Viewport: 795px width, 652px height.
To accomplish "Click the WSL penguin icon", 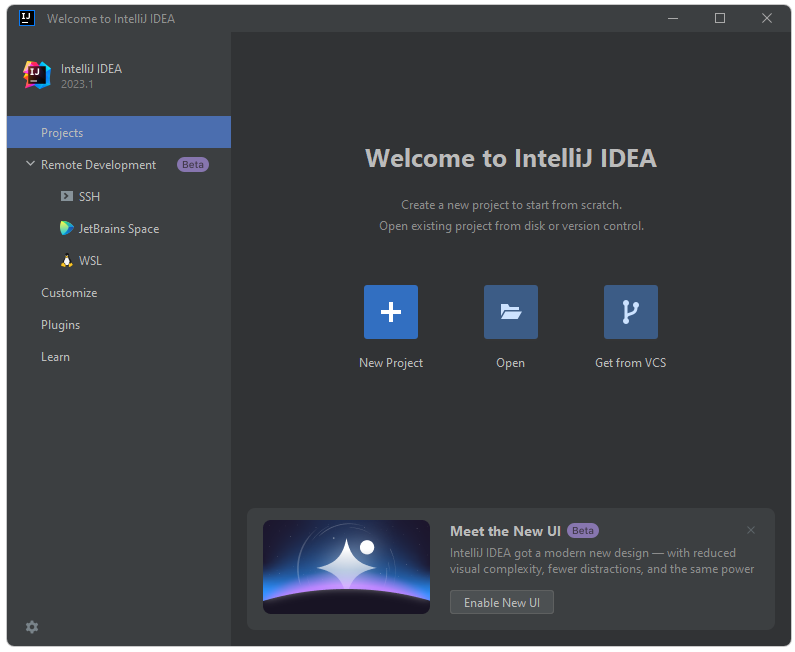I will click(x=67, y=261).
